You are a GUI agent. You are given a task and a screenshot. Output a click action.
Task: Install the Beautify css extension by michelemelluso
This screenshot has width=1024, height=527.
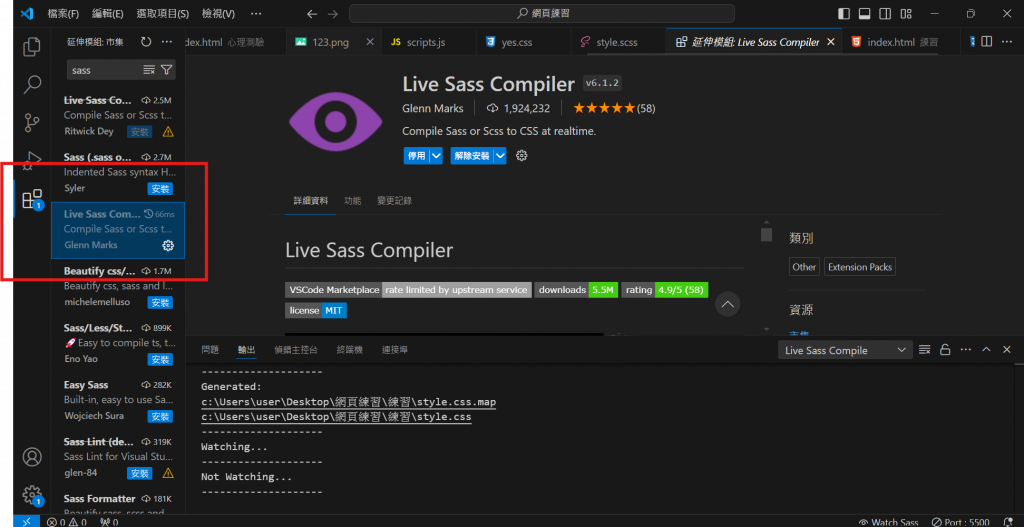click(160, 302)
